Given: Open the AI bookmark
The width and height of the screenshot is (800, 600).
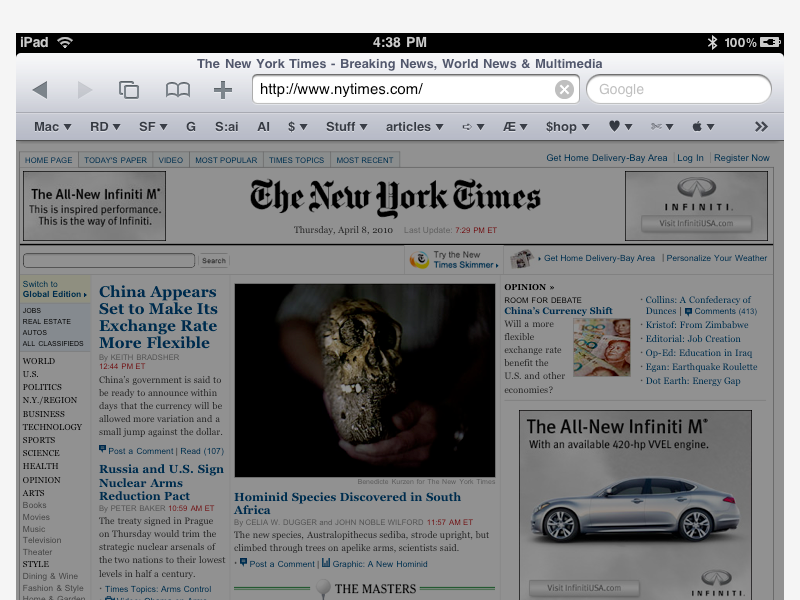Looking at the screenshot, I should pos(263,127).
